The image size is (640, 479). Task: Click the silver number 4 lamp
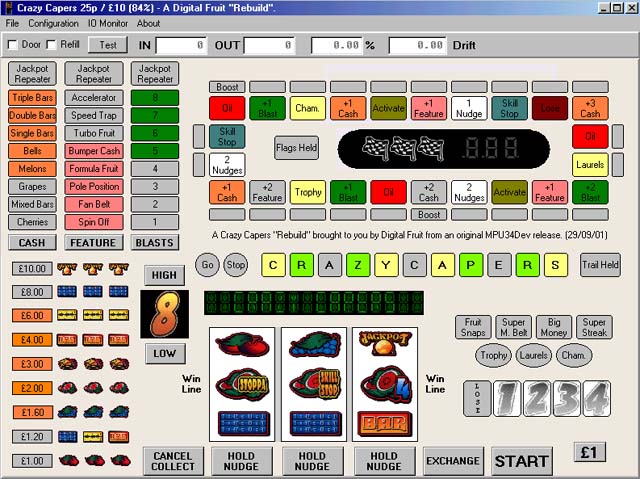597,398
